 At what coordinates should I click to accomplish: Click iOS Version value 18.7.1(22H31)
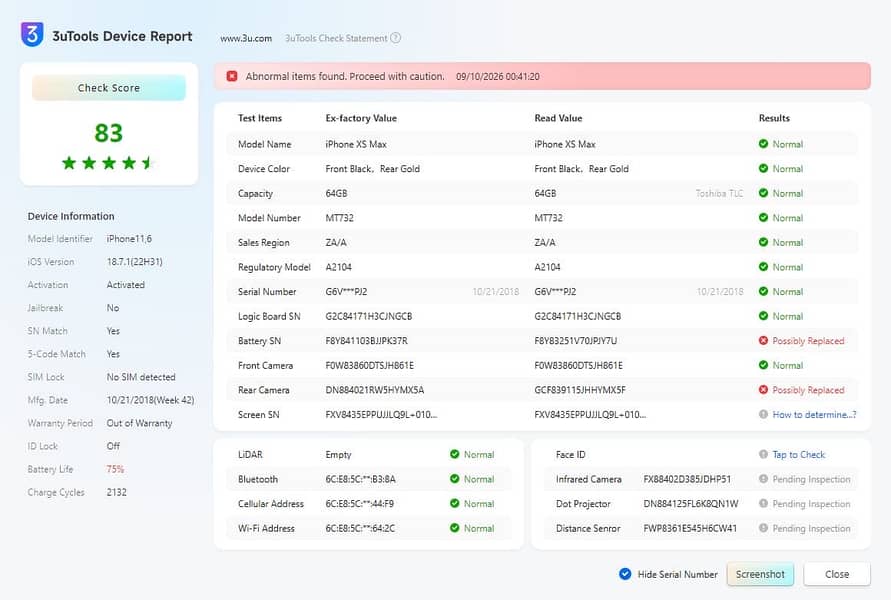click(135, 261)
